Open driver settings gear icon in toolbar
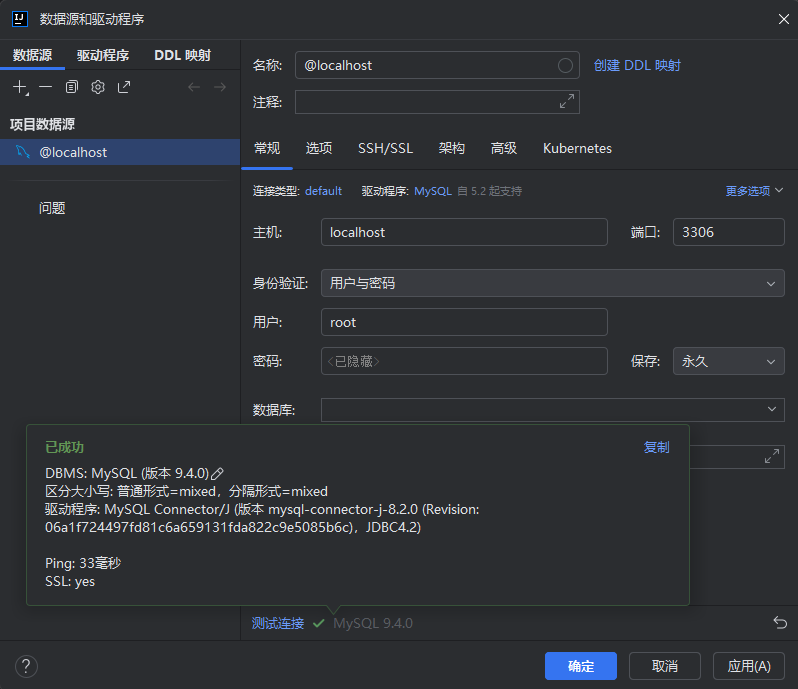Viewport: 798px width, 689px height. point(98,87)
